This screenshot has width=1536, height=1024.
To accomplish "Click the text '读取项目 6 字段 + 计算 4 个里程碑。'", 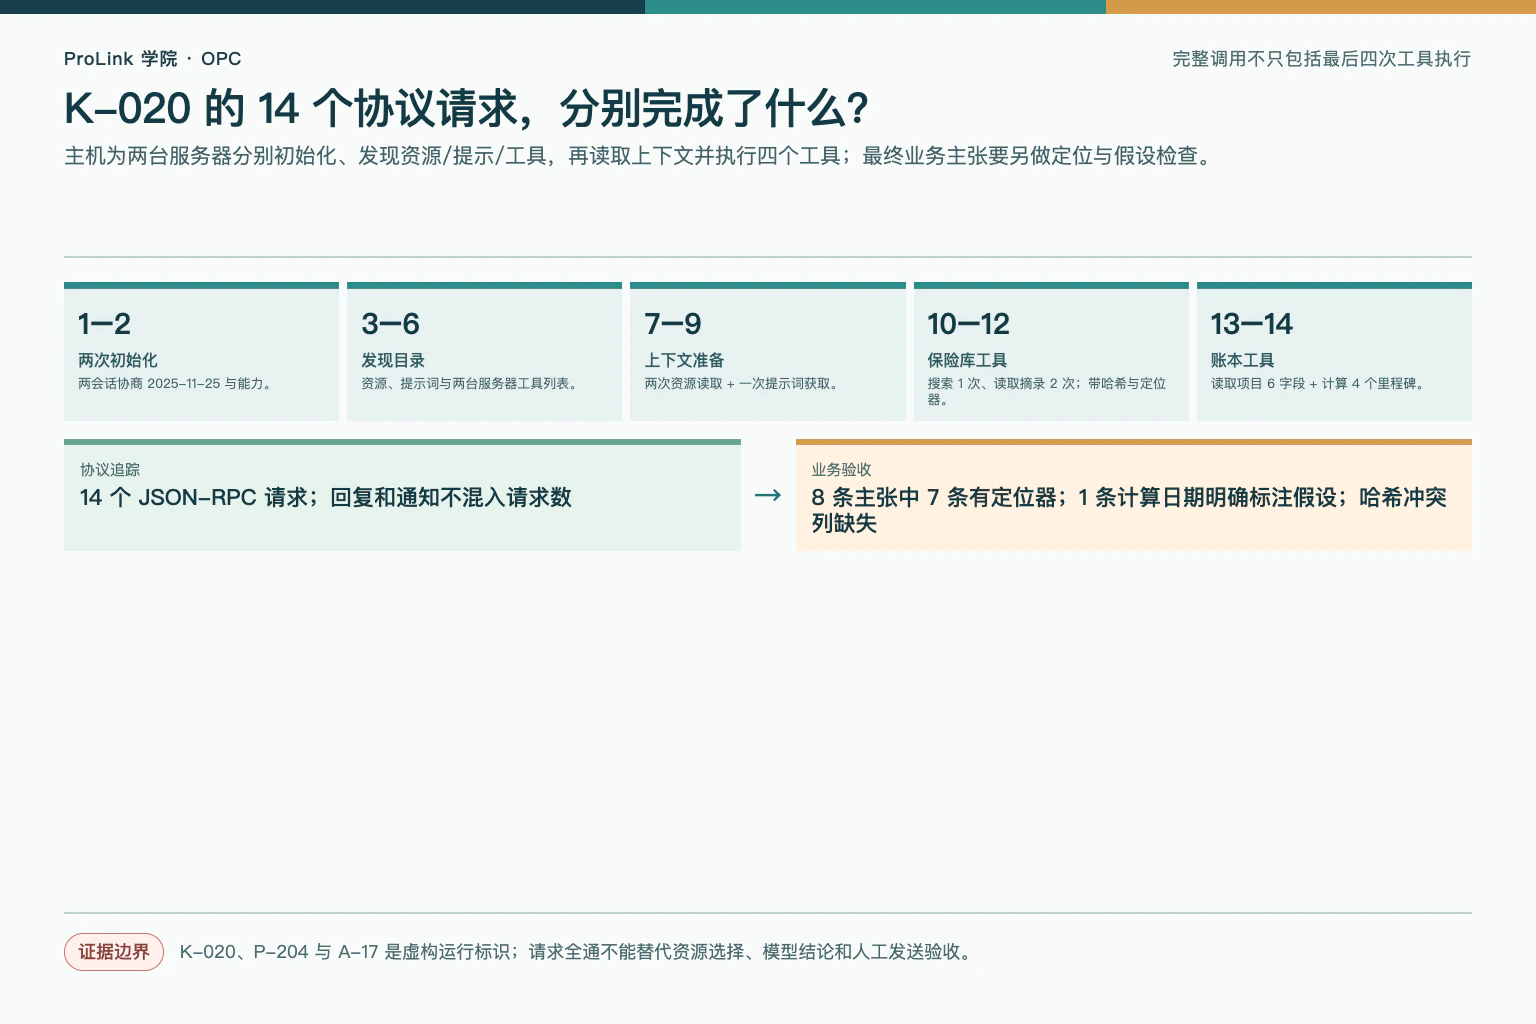I will click(1319, 384).
